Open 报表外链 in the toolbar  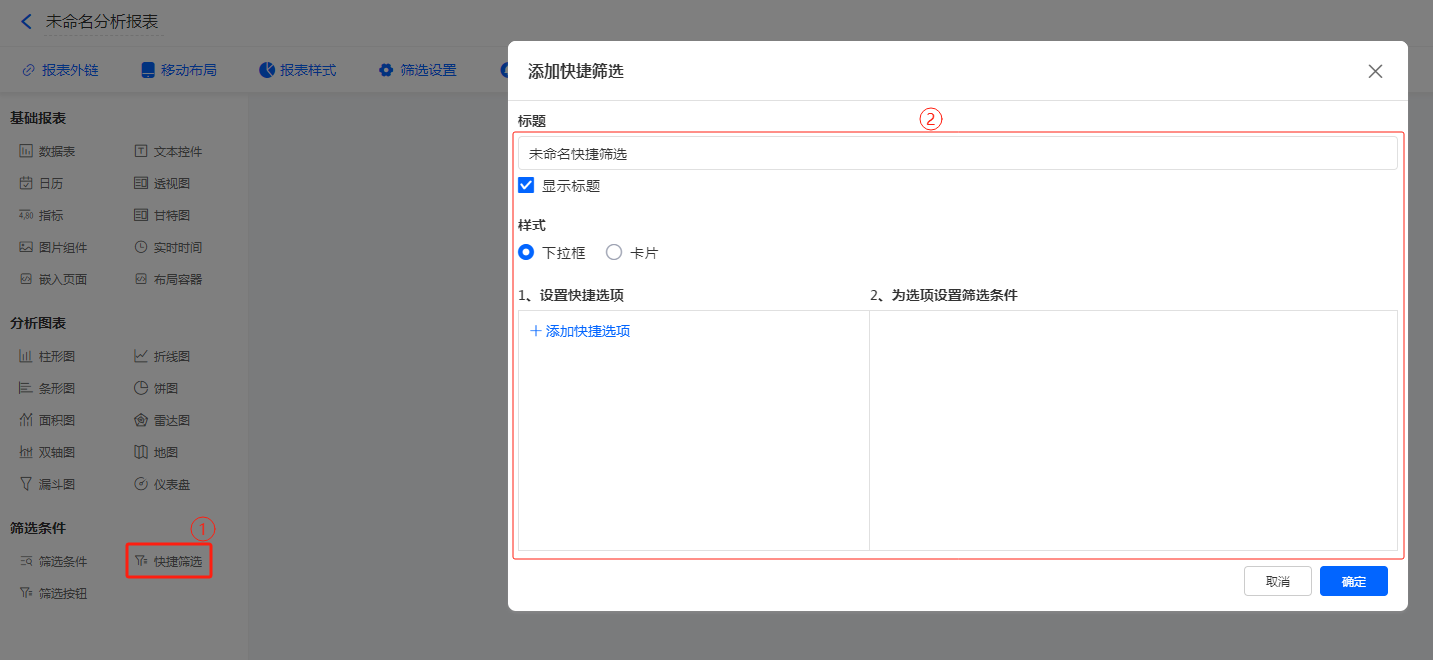pyautogui.click(x=60, y=70)
